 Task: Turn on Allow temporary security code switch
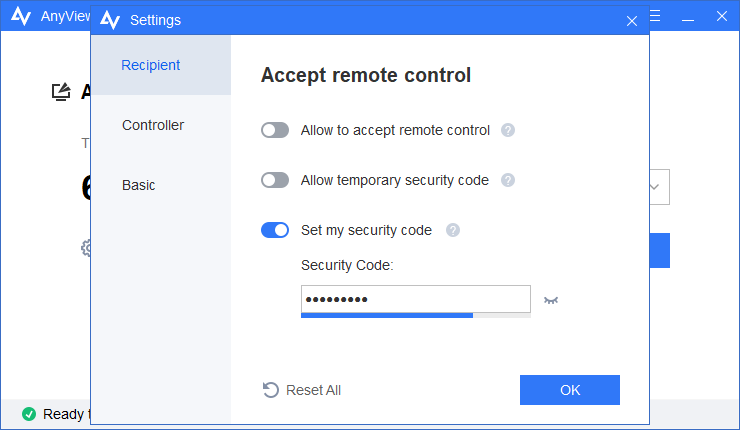click(275, 180)
